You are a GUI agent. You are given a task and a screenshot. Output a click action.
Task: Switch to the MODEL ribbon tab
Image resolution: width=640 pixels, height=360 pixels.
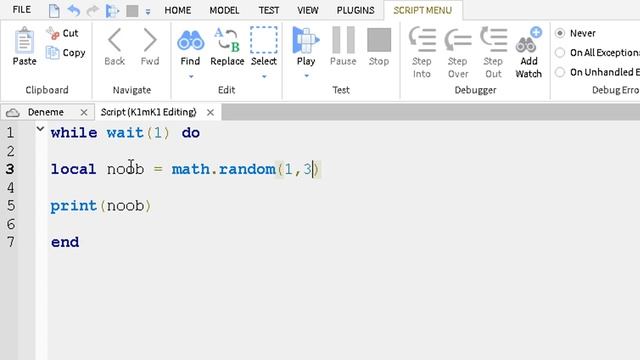coord(224,10)
